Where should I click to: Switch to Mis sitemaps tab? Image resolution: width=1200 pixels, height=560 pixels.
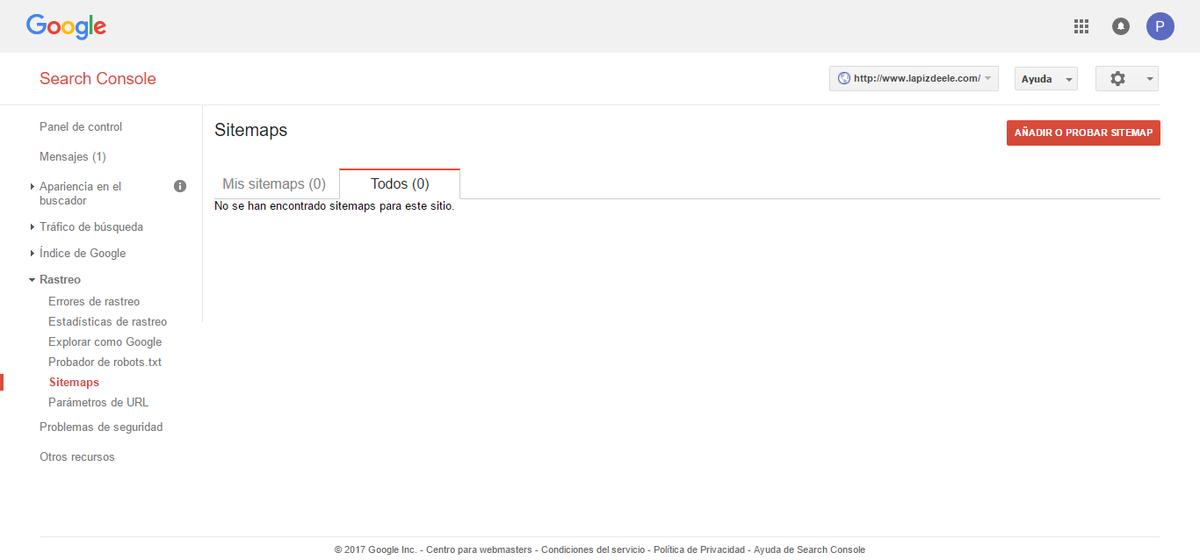274,184
